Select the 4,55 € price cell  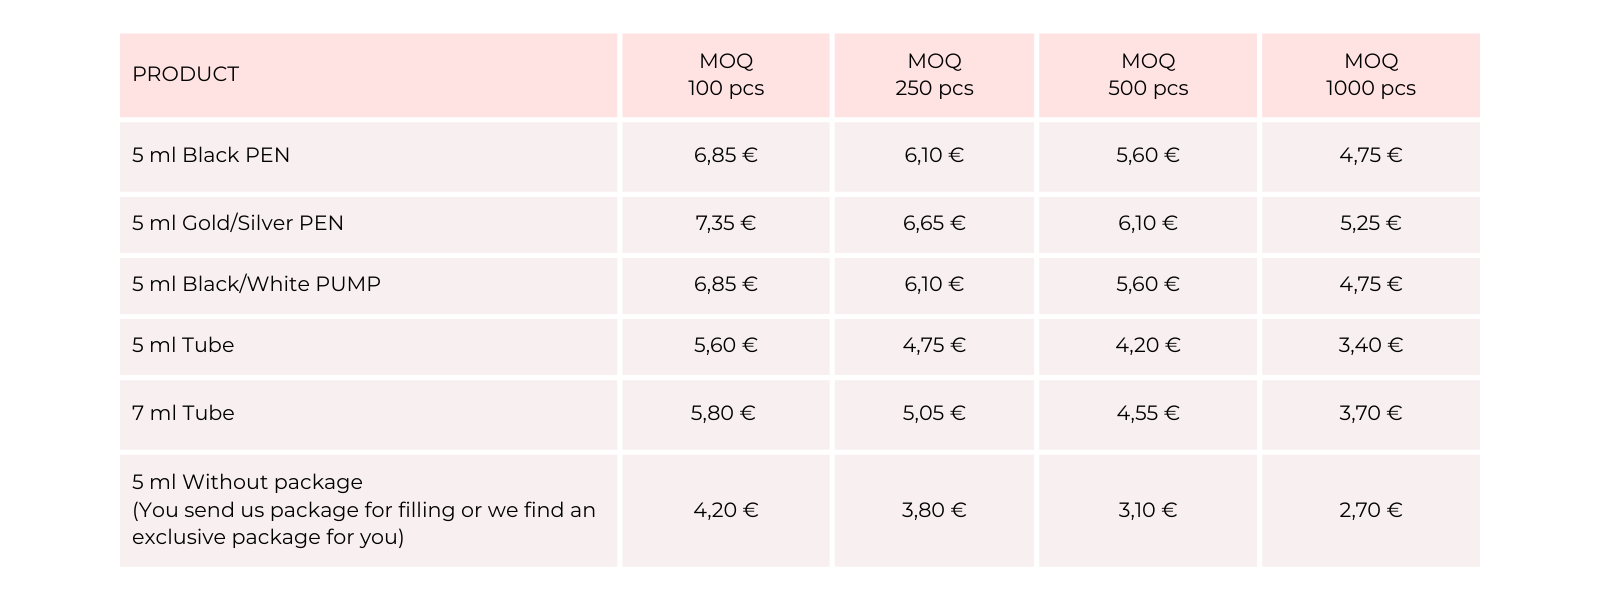pyautogui.click(x=1148, y=413)
